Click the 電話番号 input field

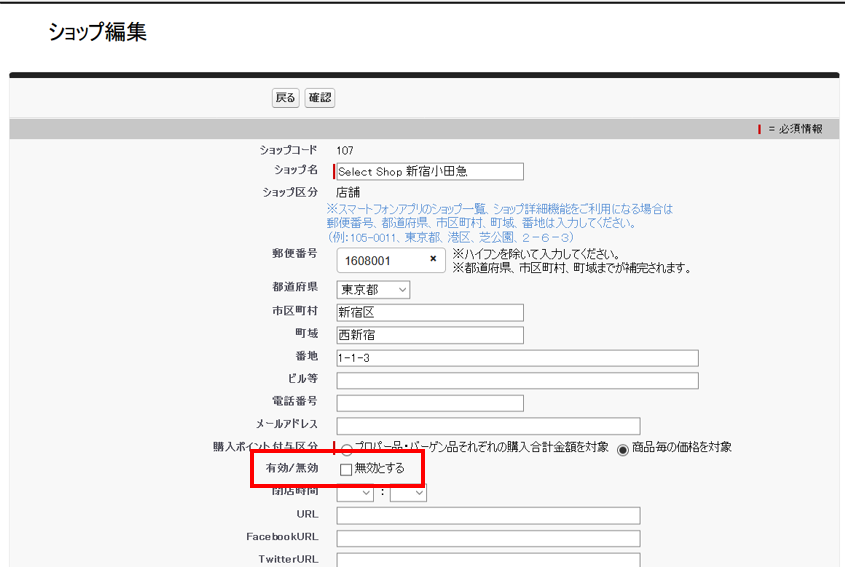pyautogui.click(x=430, y=403)
